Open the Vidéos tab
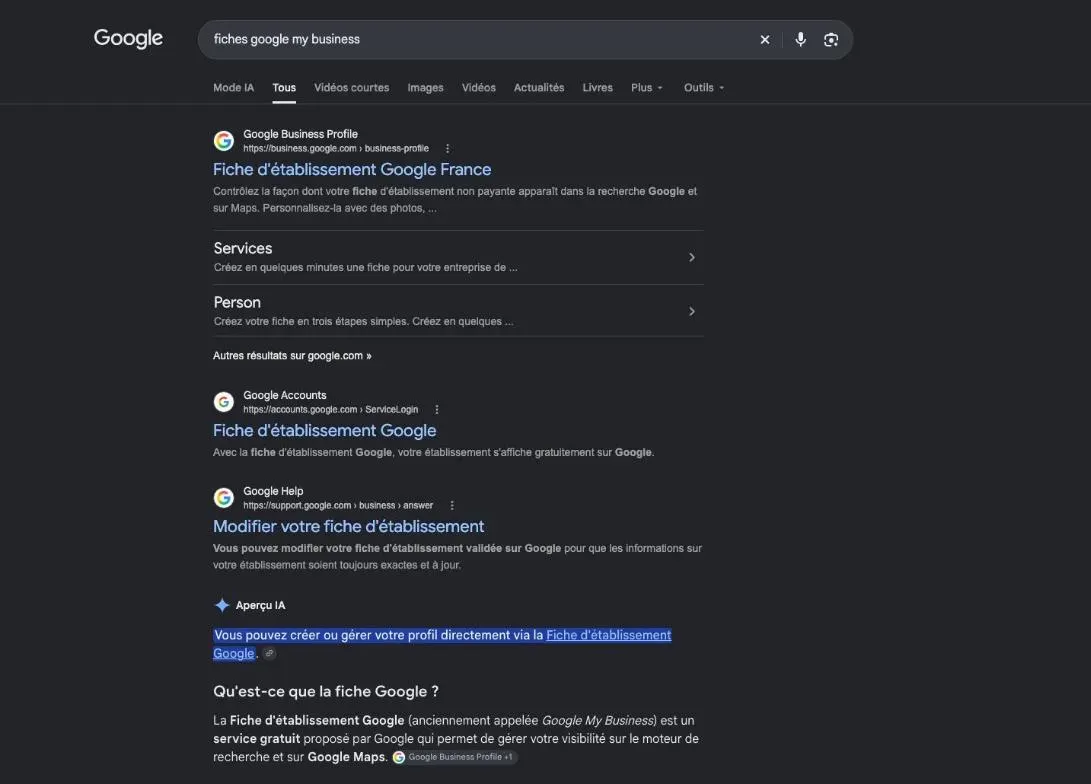This screenshot has height=784, width=1091. (479, 88)
